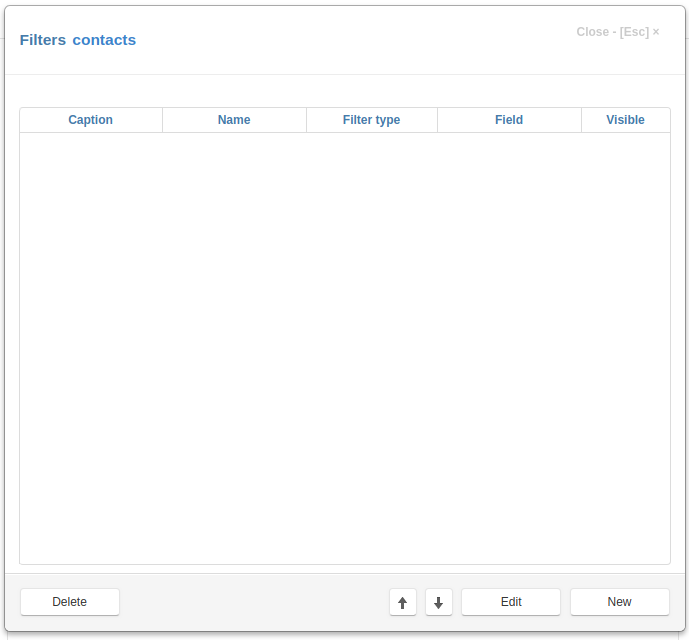Click the Visible column header
Screen dimensions: 689x640
[x=626, y=120]
